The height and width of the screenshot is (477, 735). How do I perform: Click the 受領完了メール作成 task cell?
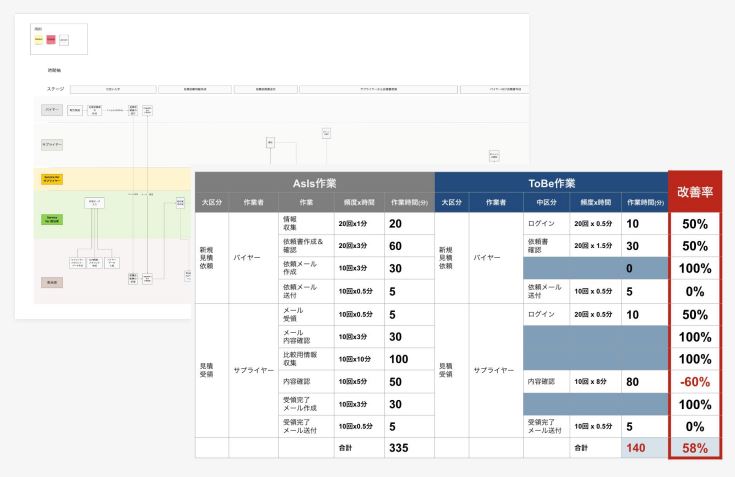[306, 404]
